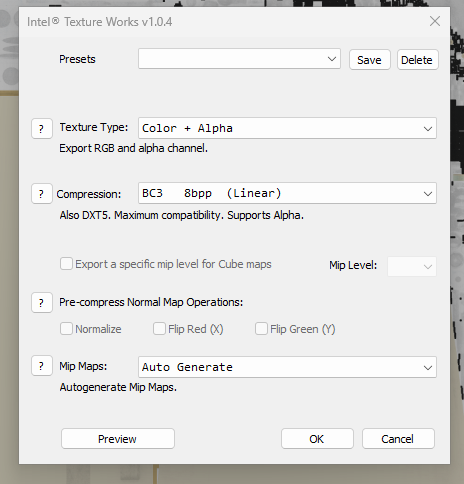Click the Mip Maps chevron arrow
The height and width of the screenshot is (484, 464).
428,367
